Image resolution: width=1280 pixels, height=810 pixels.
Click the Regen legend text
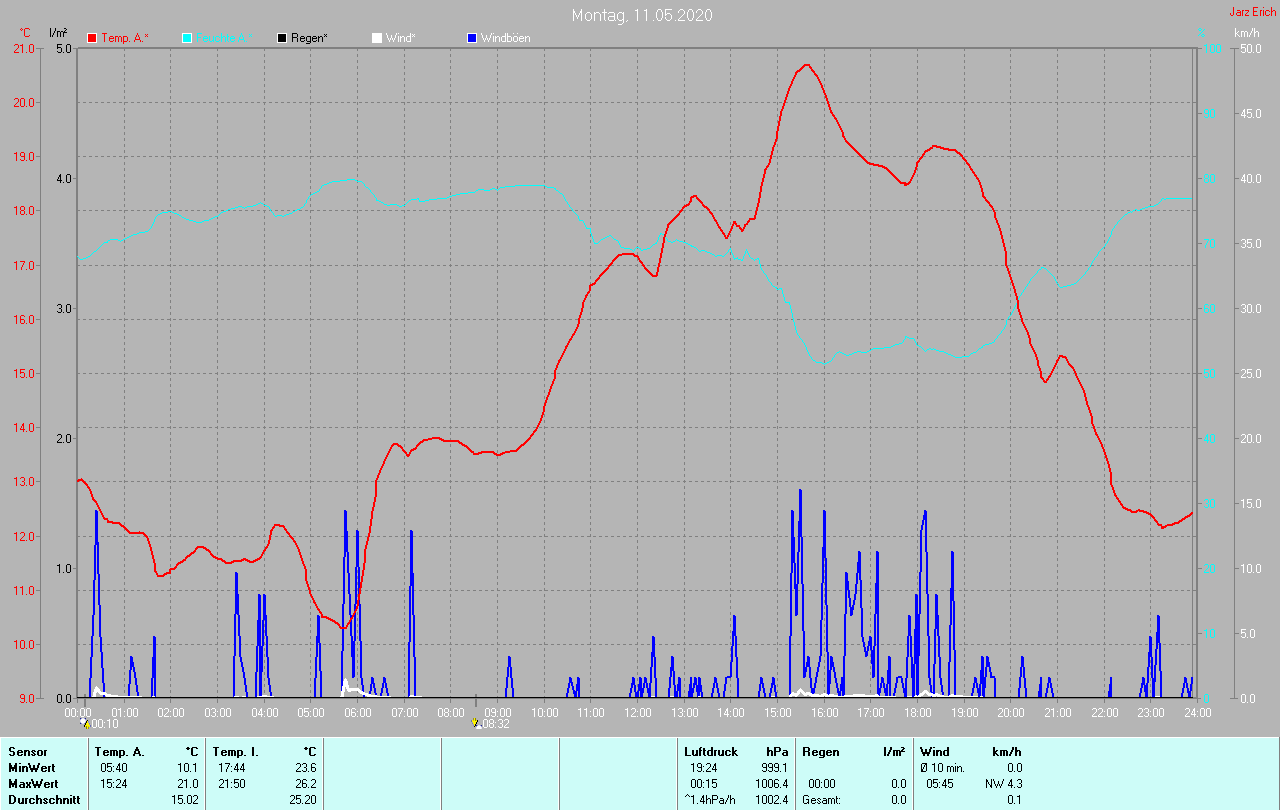310,38
